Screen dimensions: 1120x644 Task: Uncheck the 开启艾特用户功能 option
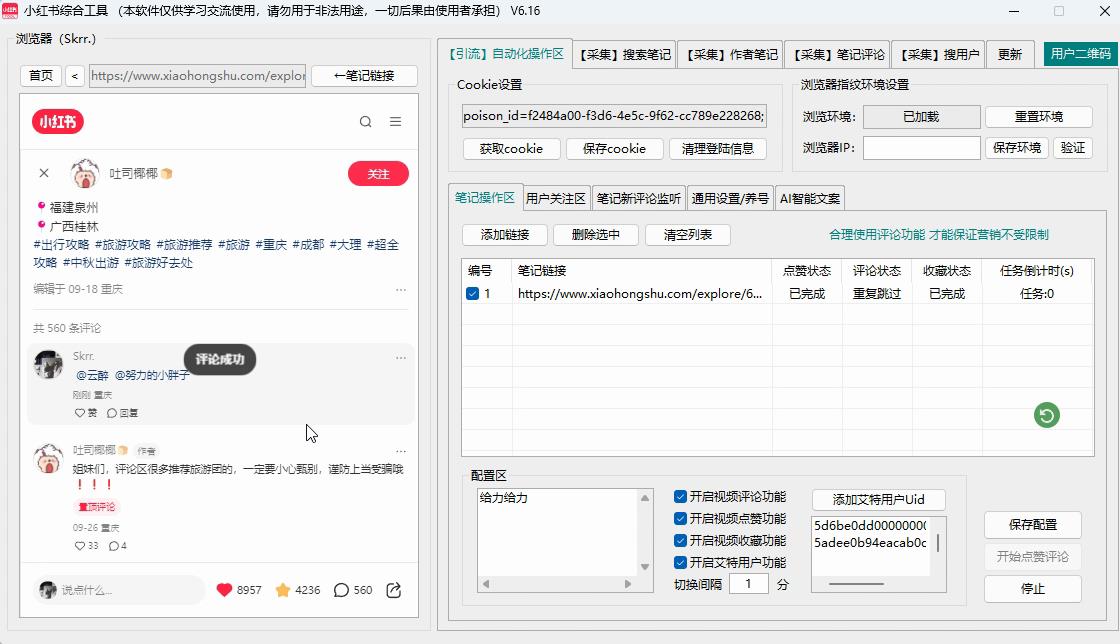pos(678,562)
